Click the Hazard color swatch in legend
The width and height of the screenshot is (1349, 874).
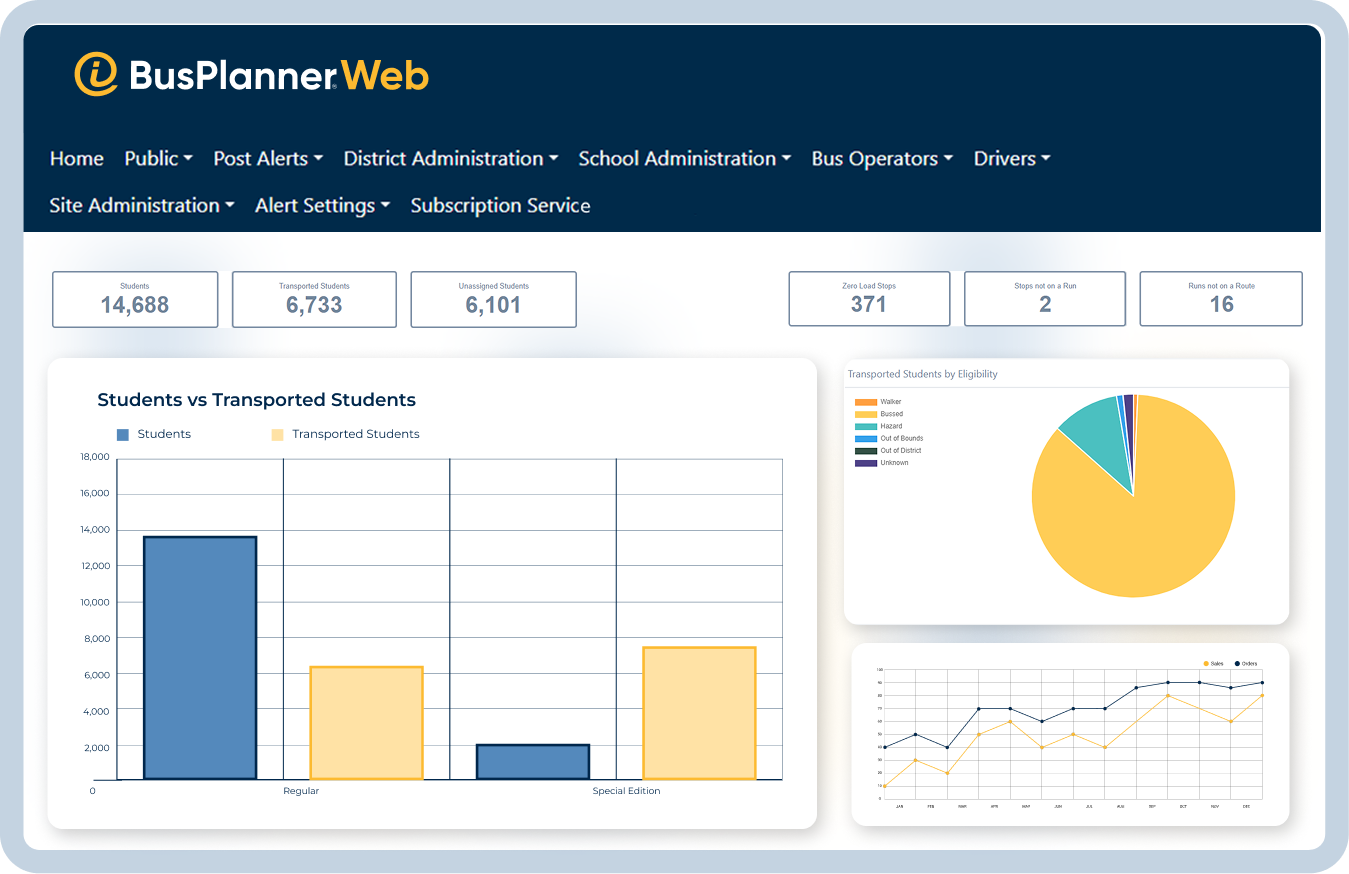click(x=865, y=426)
